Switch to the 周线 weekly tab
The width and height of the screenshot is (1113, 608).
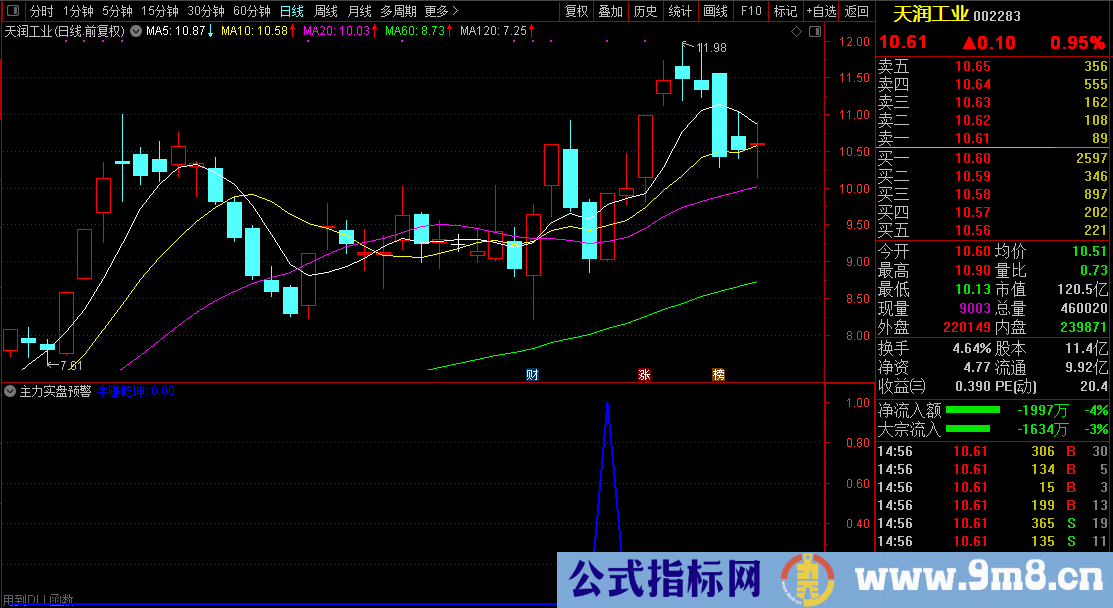click(x=326, y=11)
